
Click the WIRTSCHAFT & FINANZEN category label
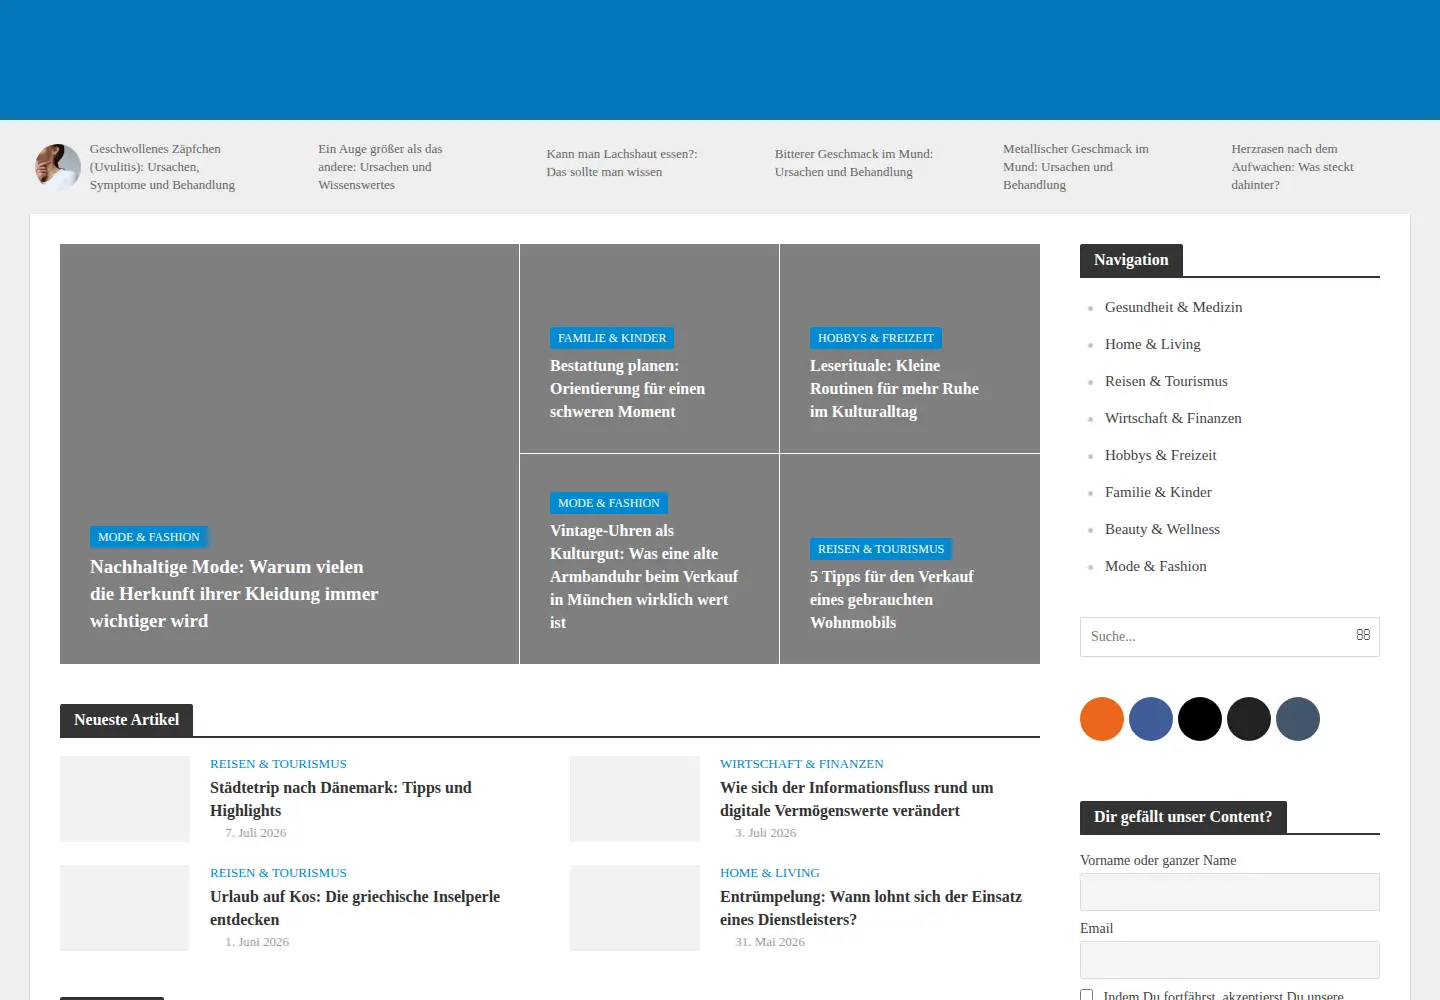coord(802,764)
